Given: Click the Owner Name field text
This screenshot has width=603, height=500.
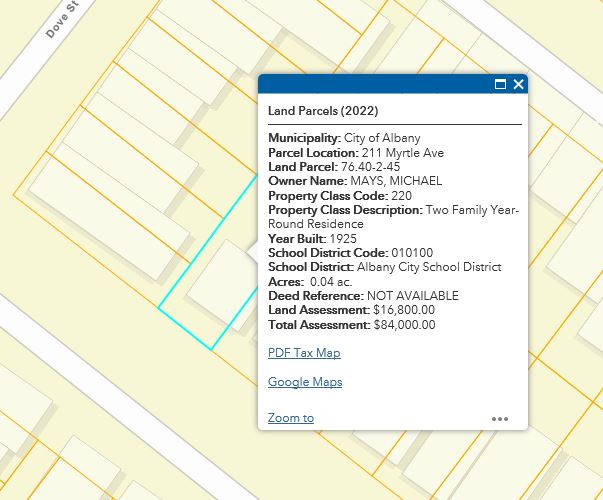Looking at the screenshot, I should 354,181.
